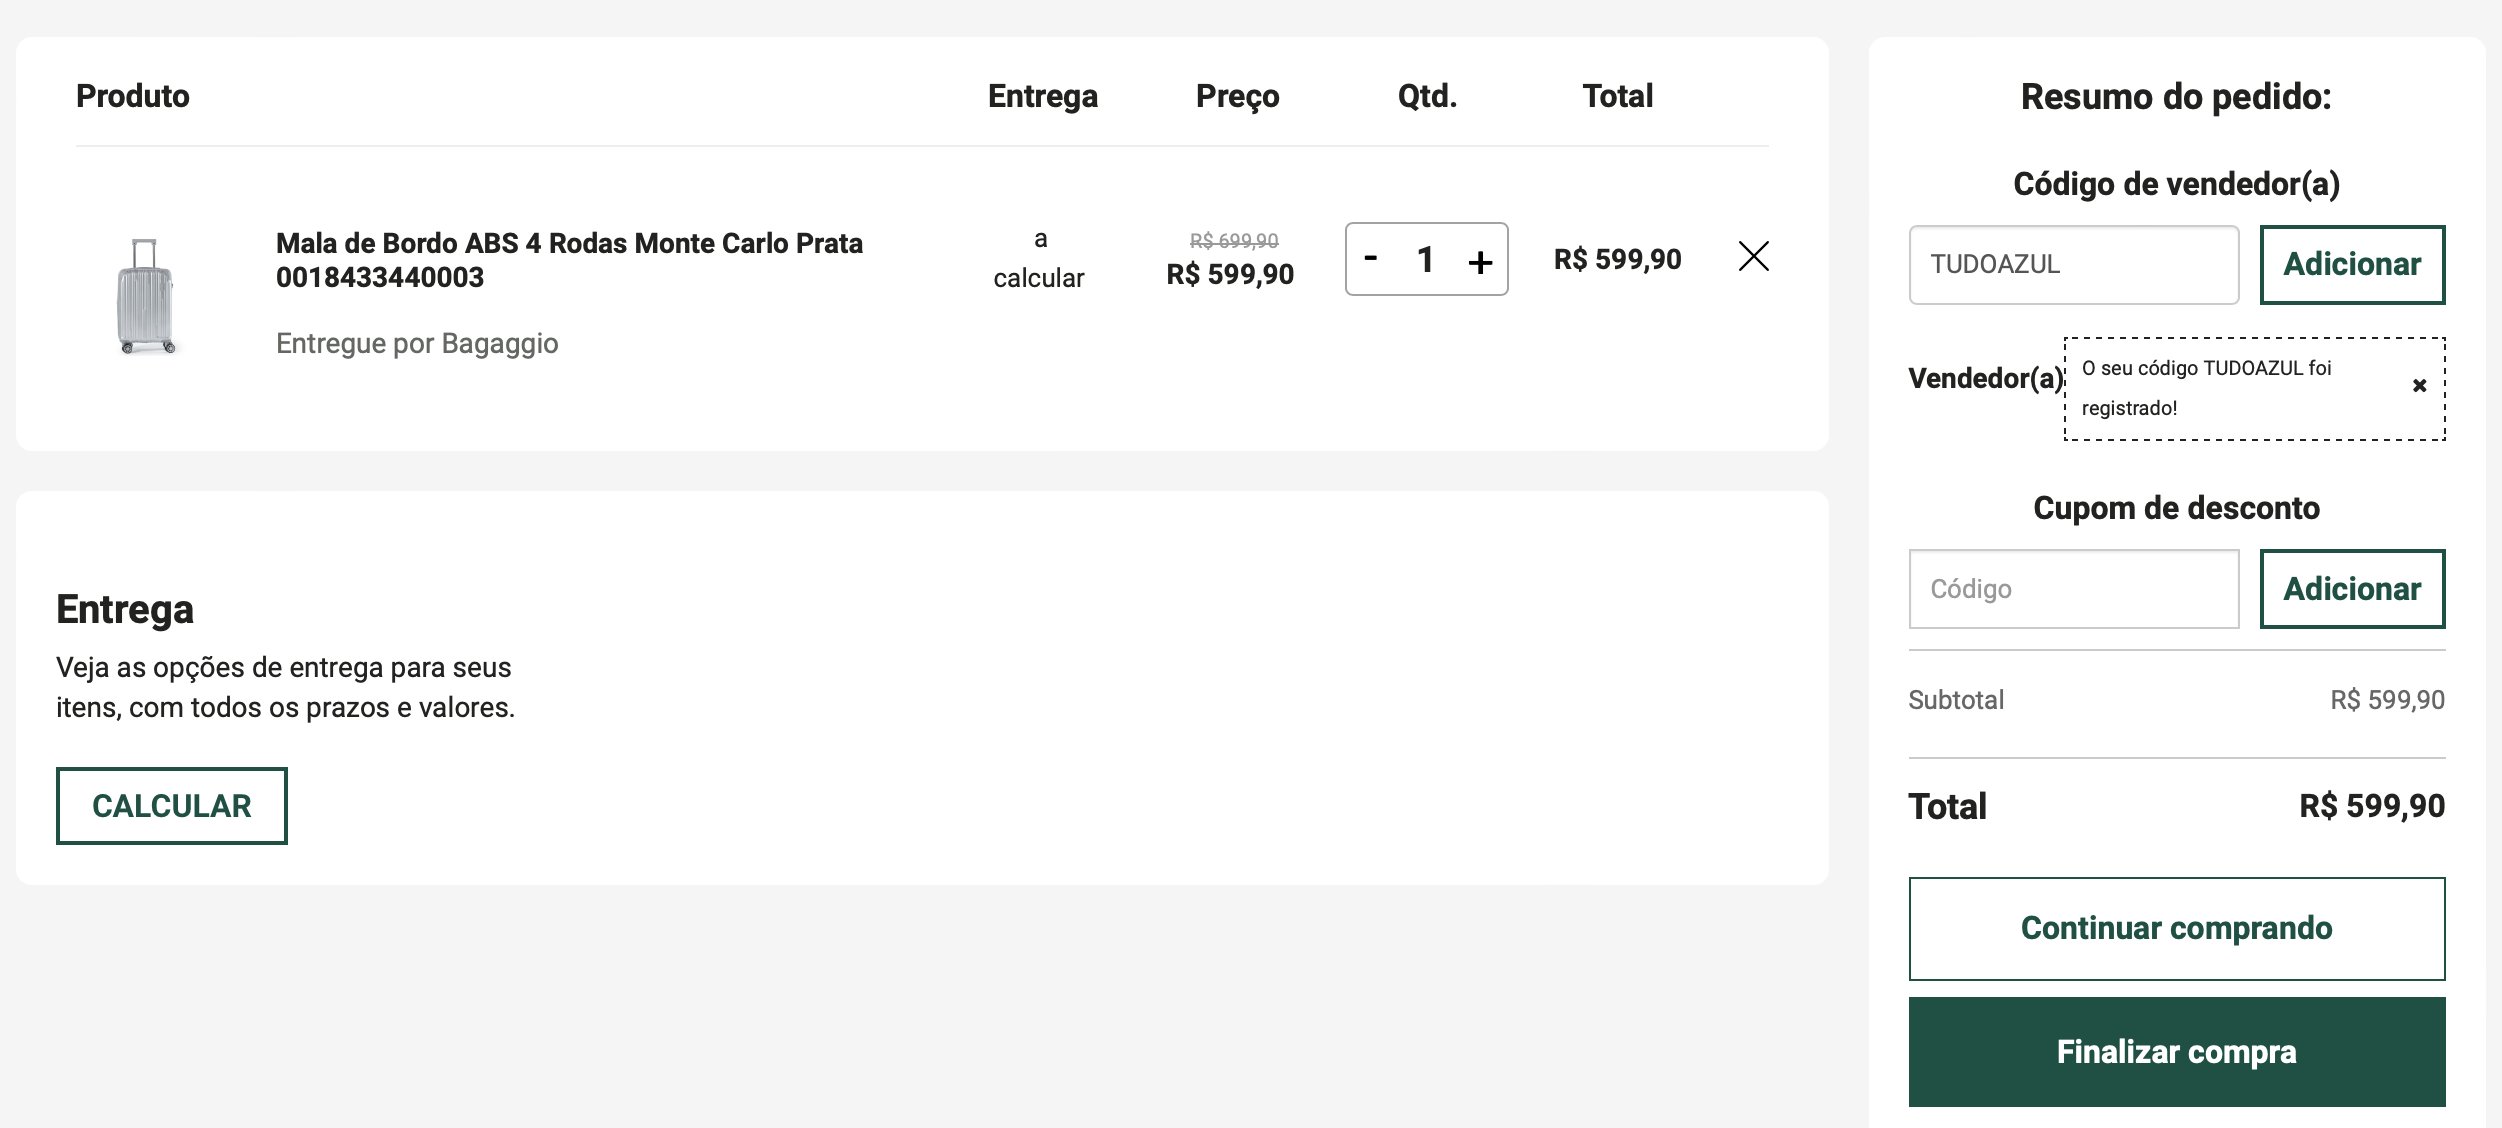Screen dimensions: 2502x1128
Task: Dismiss the TUDOAZUL registered code notice
Action: point(2419,385)
